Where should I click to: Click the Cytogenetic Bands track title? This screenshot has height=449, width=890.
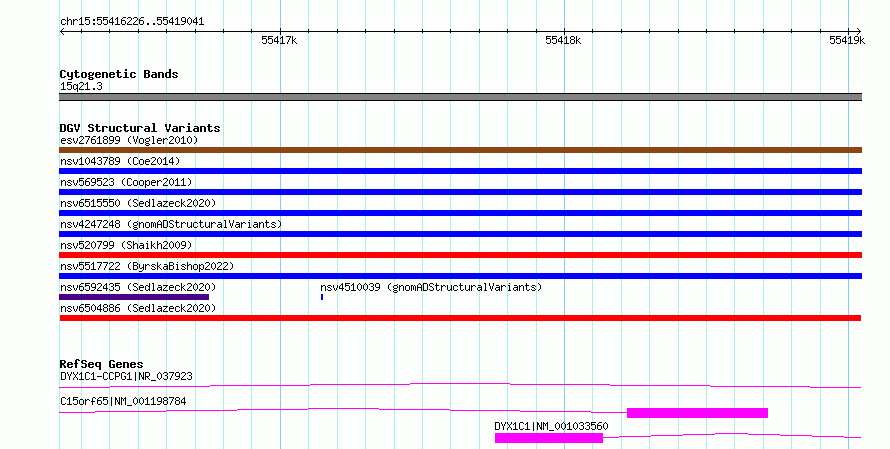[x=119, y=74]
